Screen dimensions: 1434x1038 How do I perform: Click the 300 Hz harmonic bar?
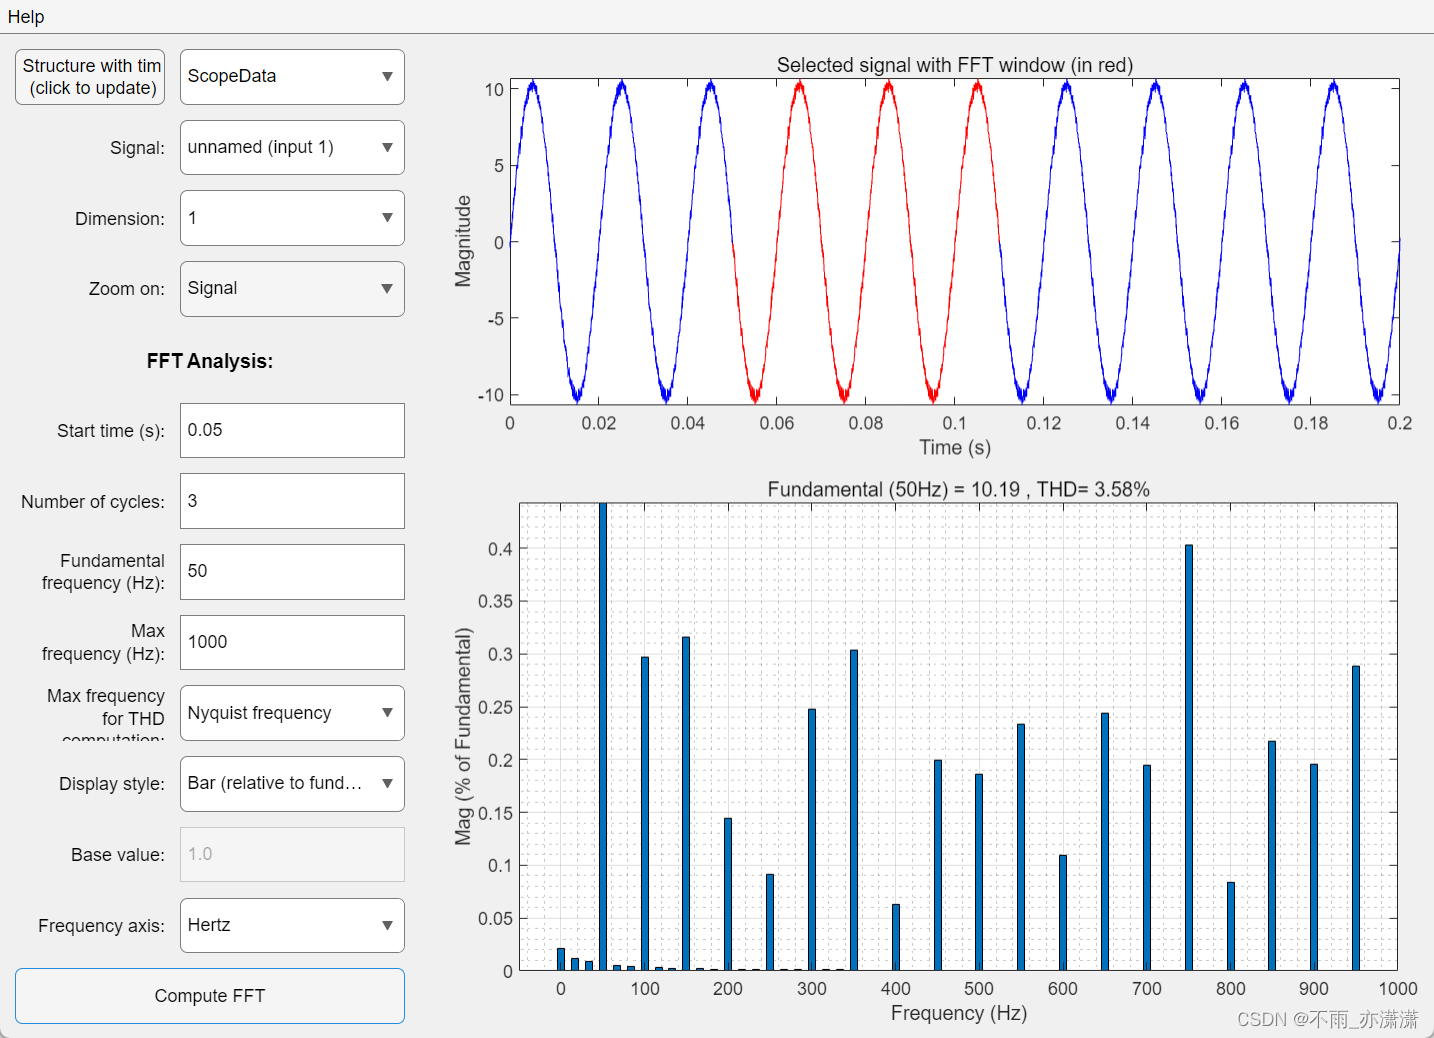[x=812, y=840]
